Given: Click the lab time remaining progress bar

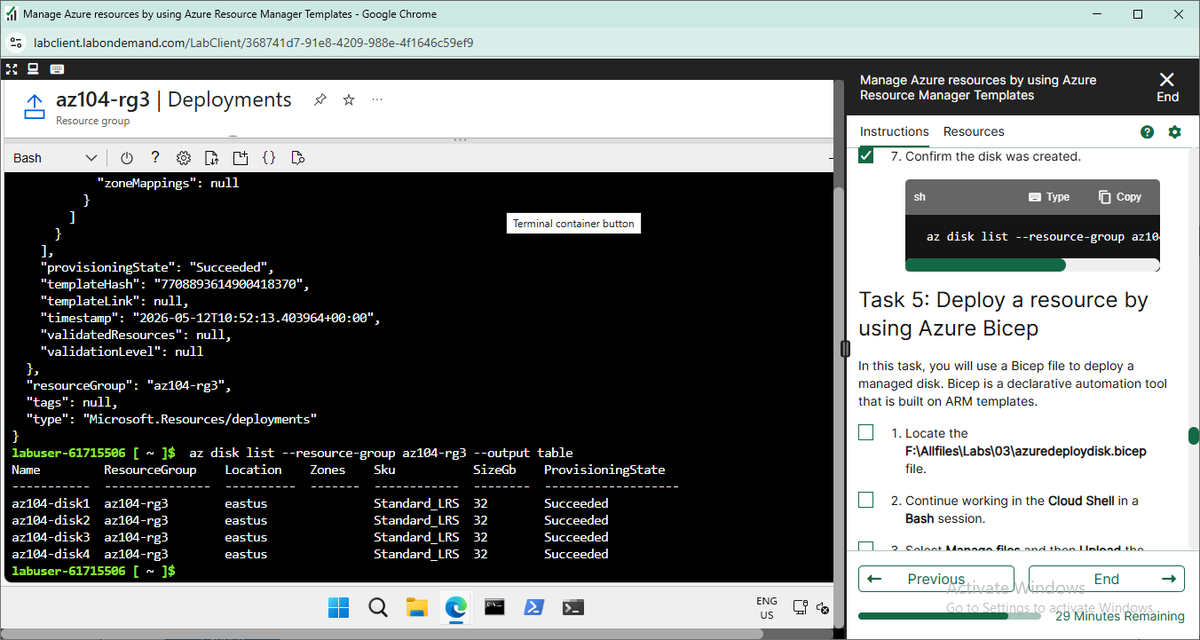Looking at the screenshot, I should tap(949, 616).
